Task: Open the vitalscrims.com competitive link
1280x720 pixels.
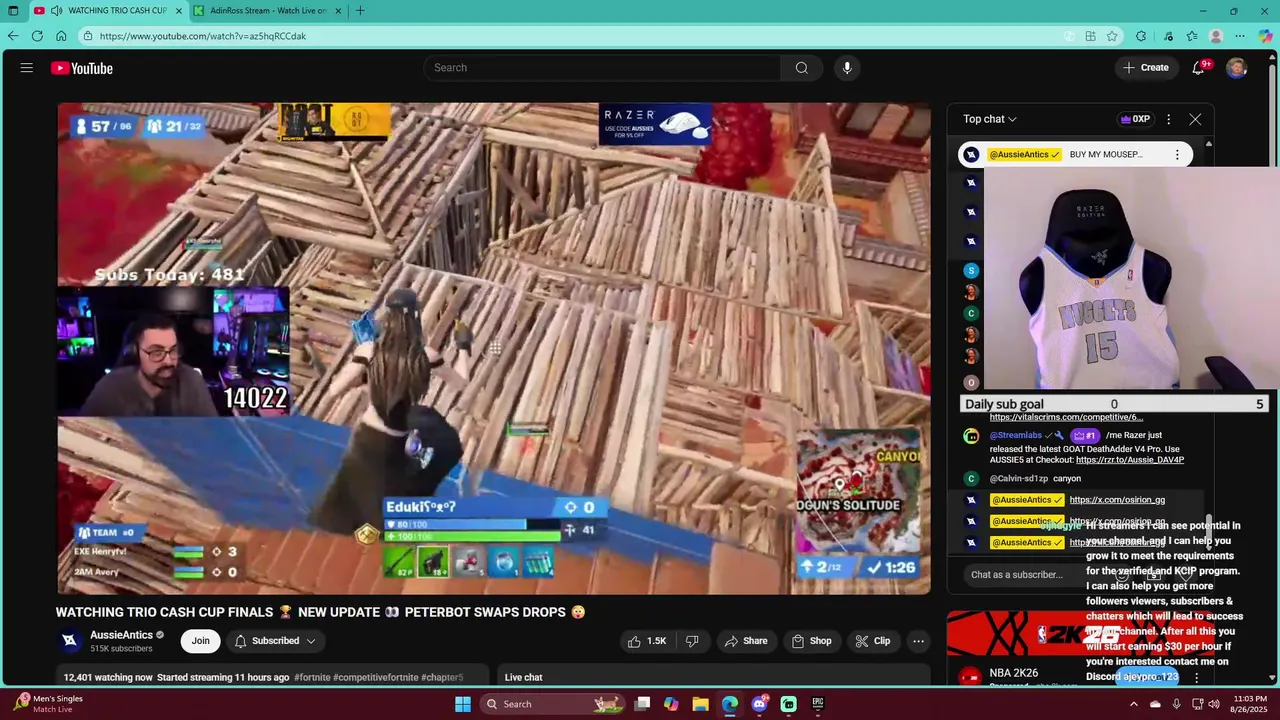Action: coord(1066,417)
